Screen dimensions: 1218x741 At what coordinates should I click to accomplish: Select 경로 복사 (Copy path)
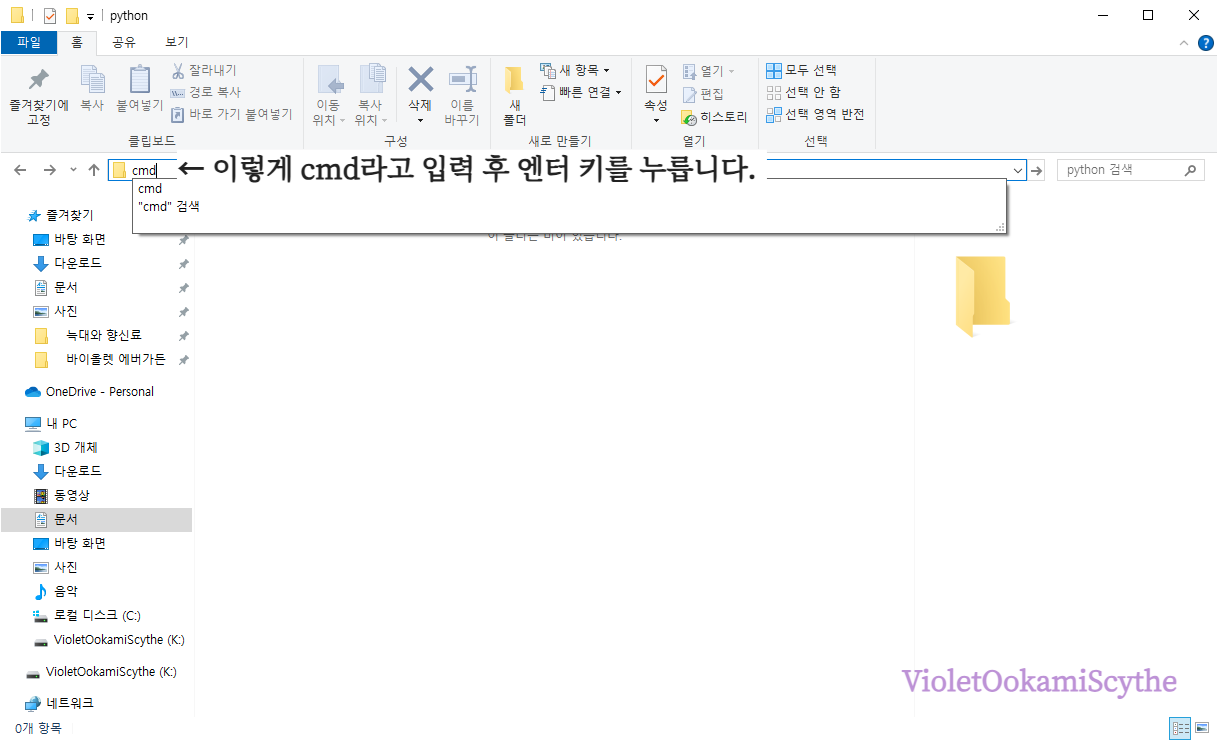[x=206, y=92]
